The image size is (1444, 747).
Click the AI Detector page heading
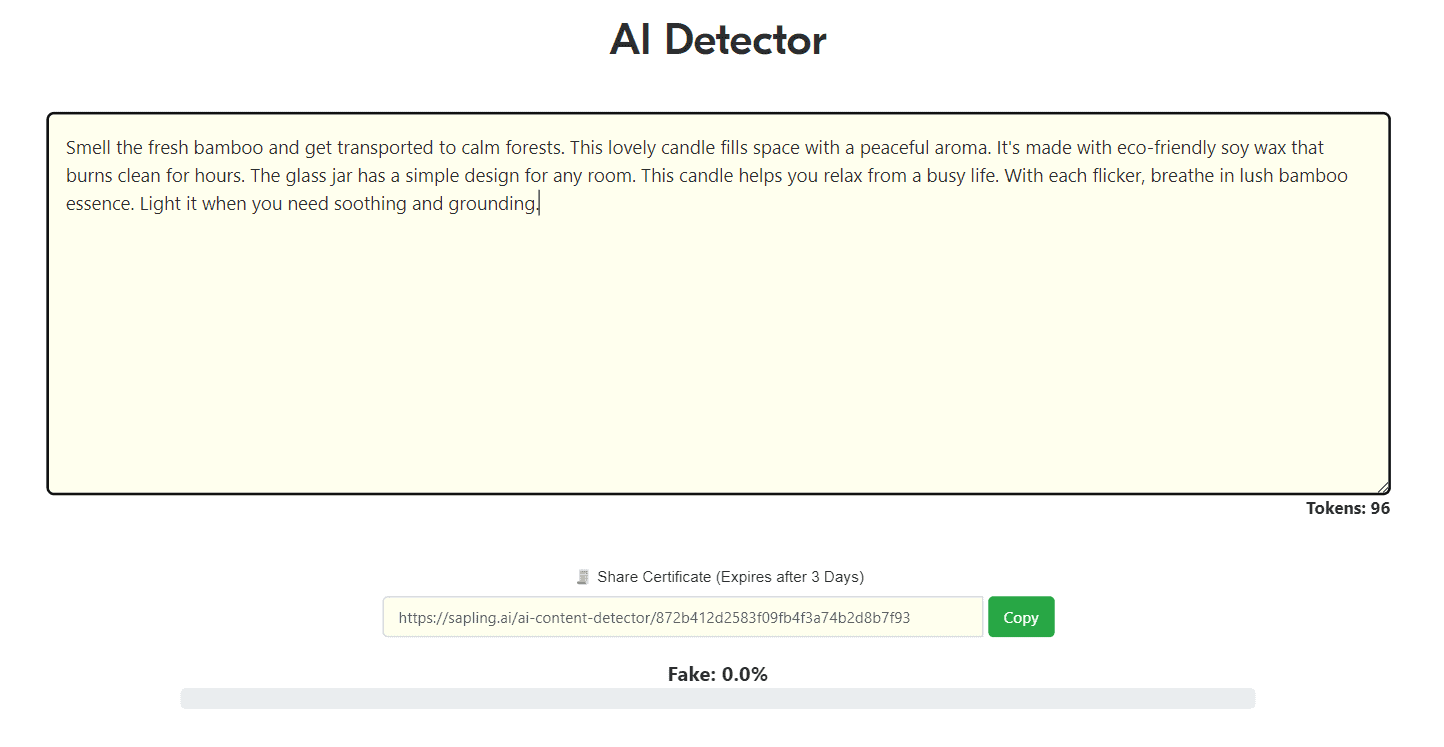(x=718, y=40)
